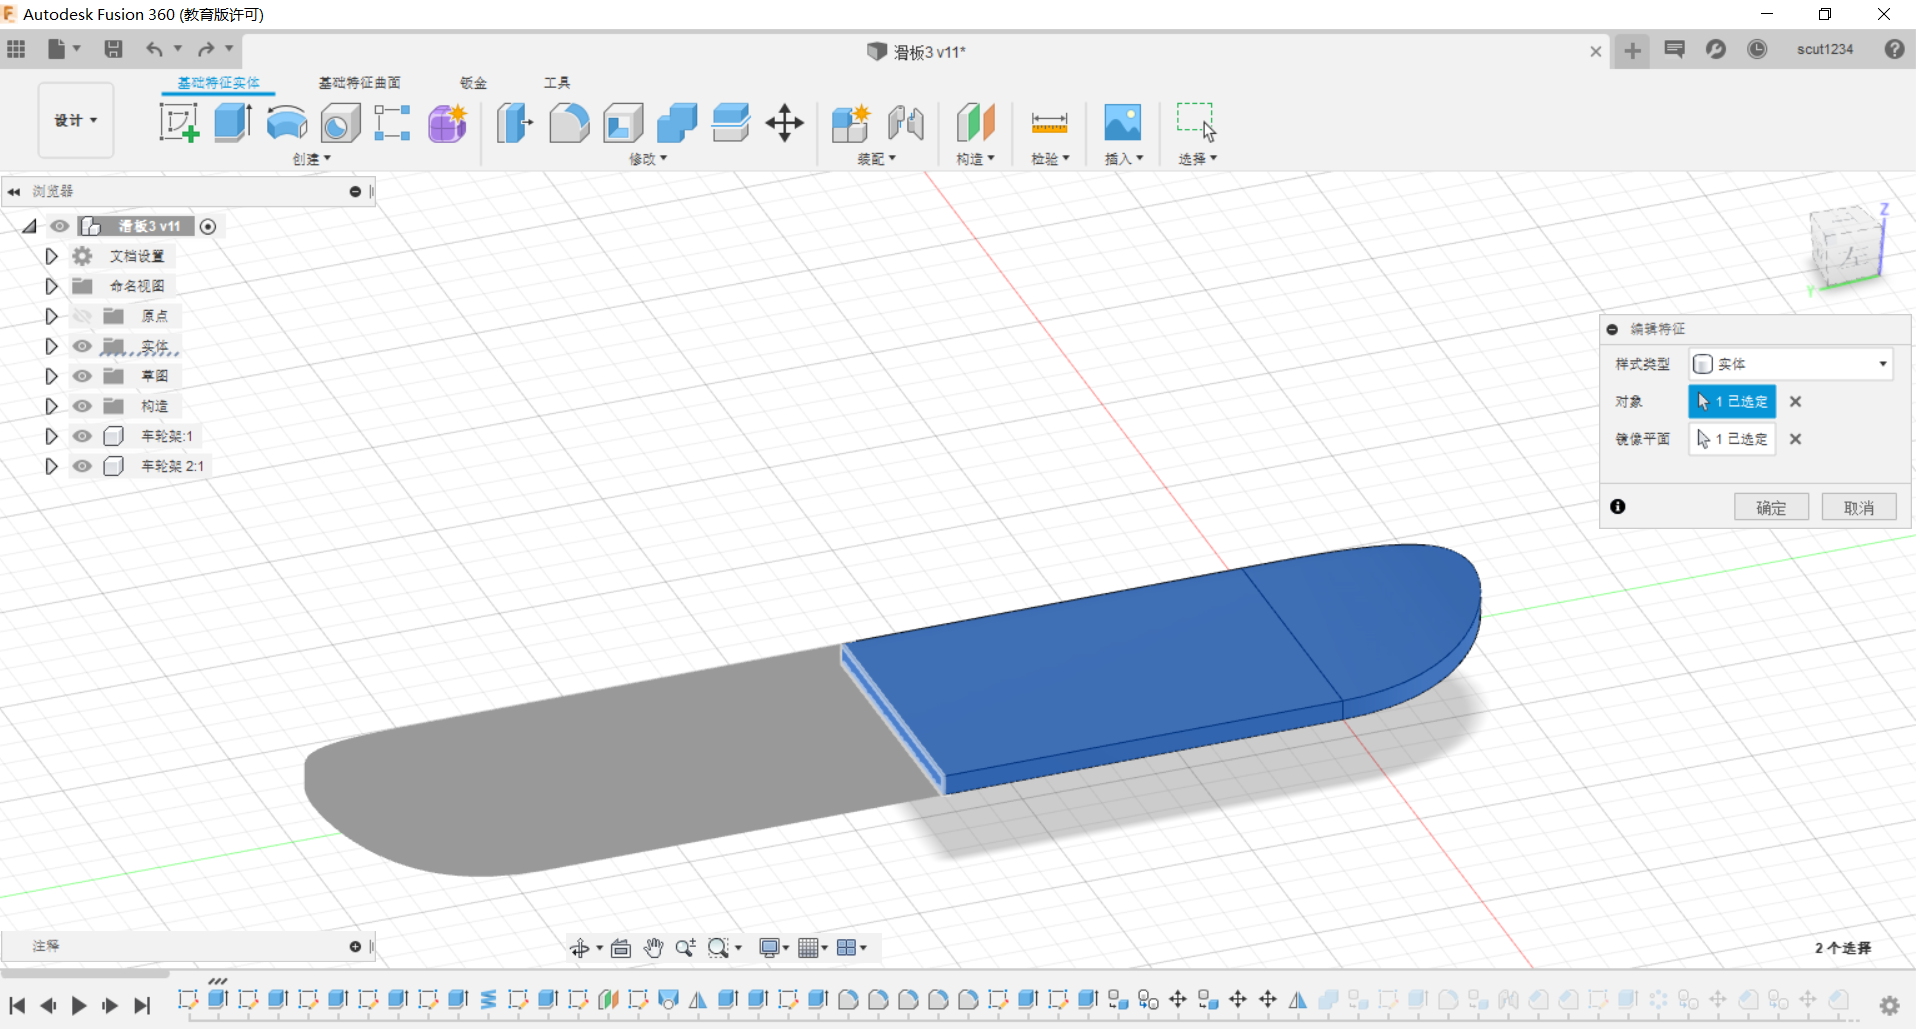The height and width of the screenshot is (1029, 1916).
Task: Open the comments icon in top bar
Action: 1675,49
